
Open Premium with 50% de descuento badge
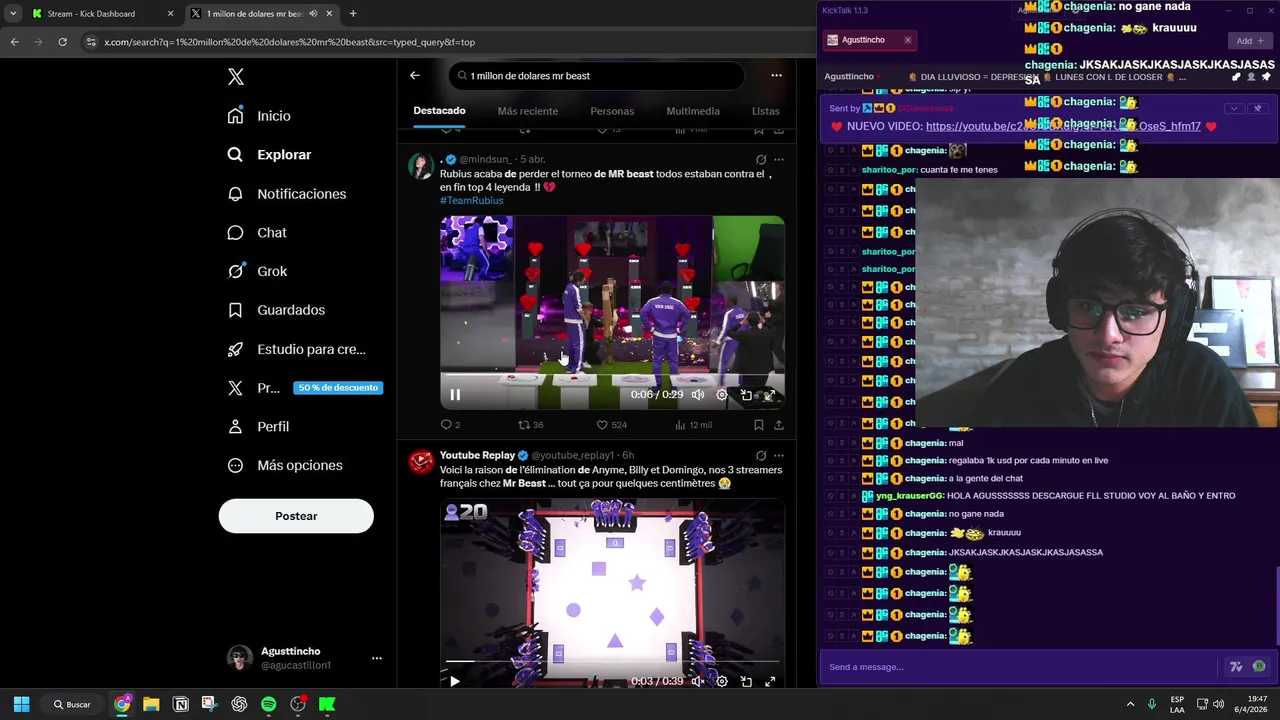(305, 388)
